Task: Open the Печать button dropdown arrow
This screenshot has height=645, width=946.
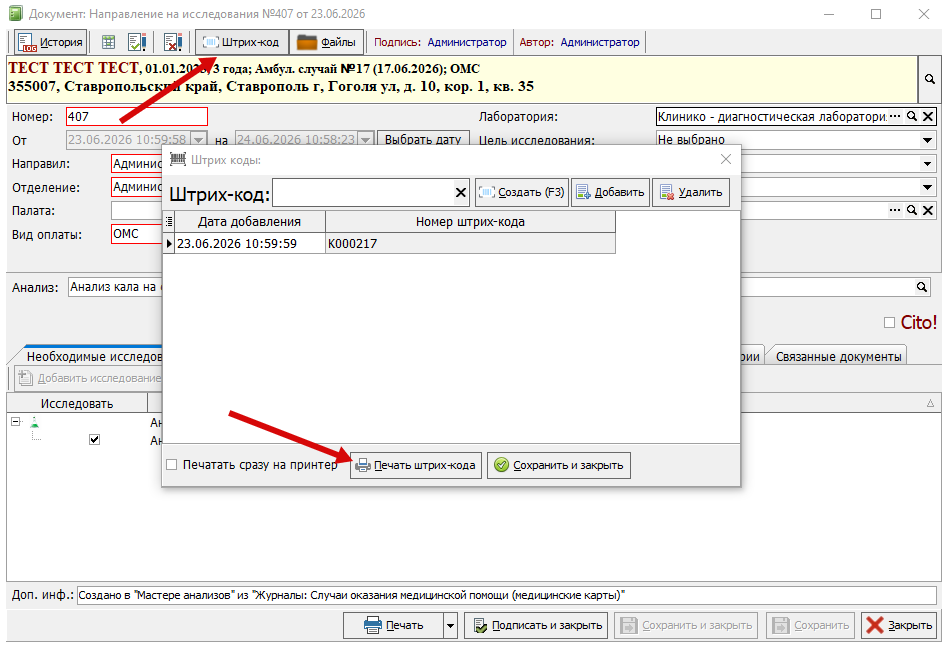Action: coord(450,626)
